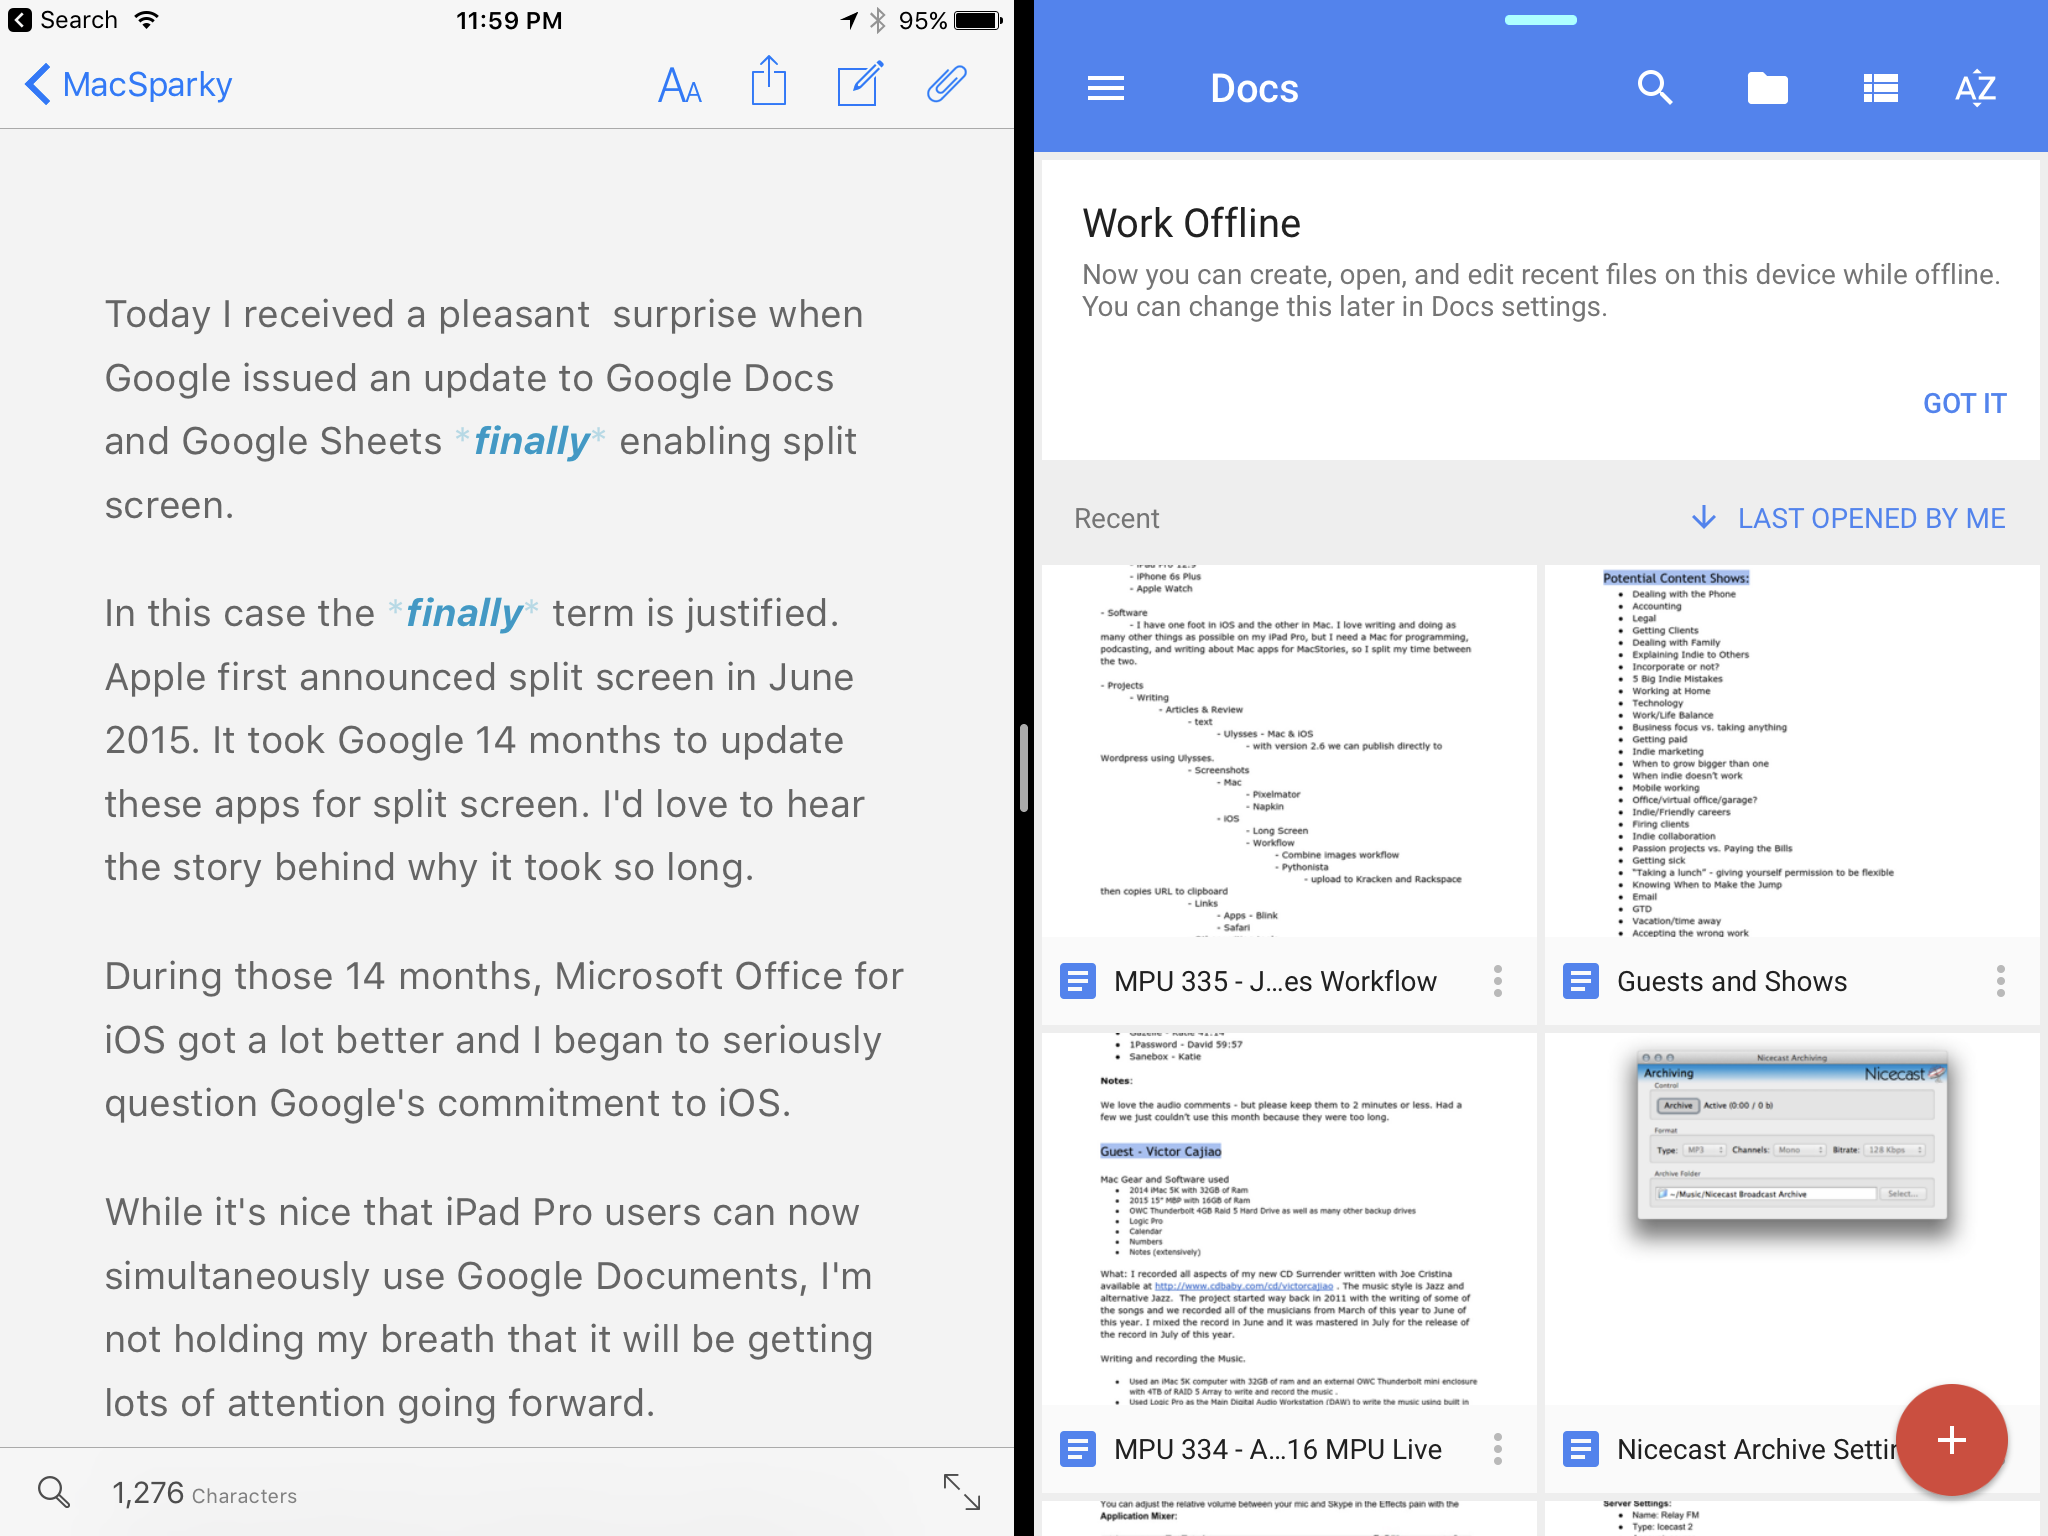Image resolution: width=2048 pixels, height=1536 pixels.
Task: Tap the share icon in the editor
Action: point(768,82)
